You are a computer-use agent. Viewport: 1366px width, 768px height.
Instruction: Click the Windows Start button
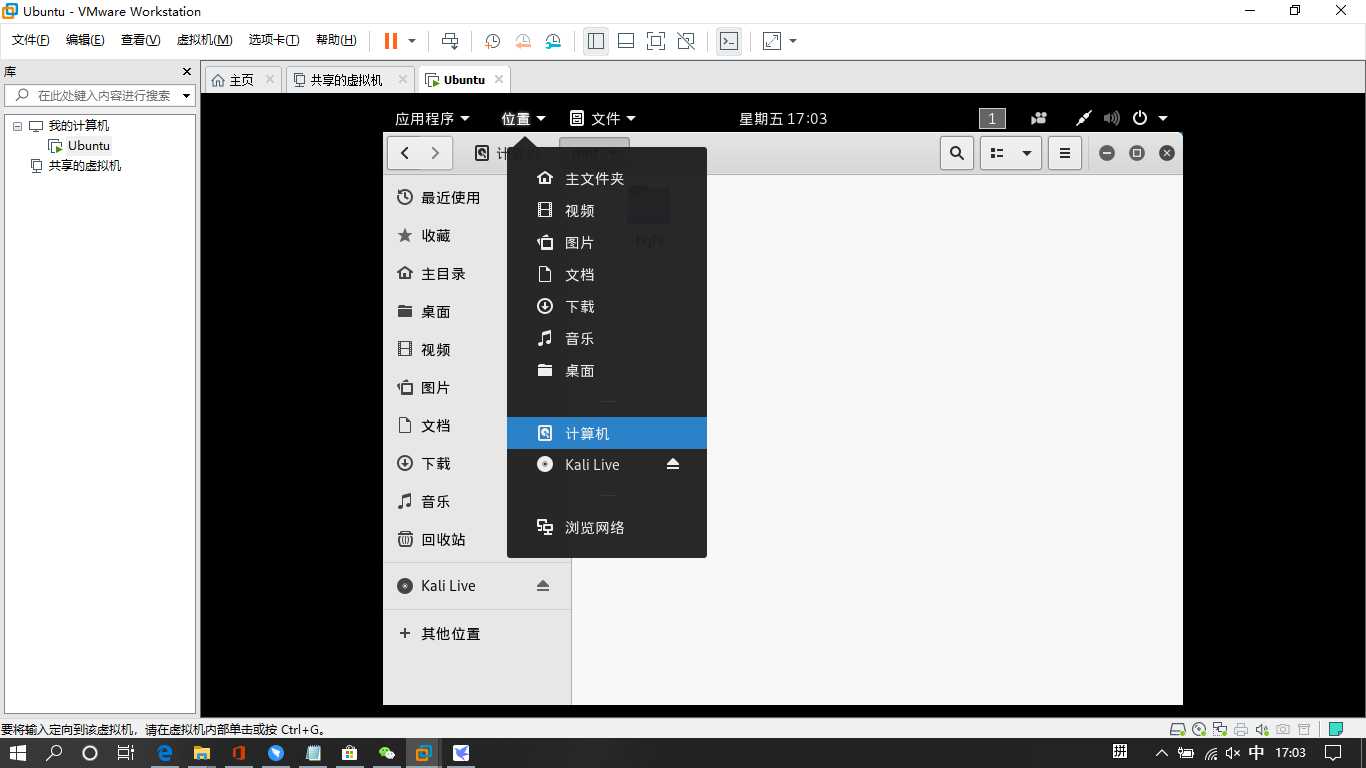18,753
